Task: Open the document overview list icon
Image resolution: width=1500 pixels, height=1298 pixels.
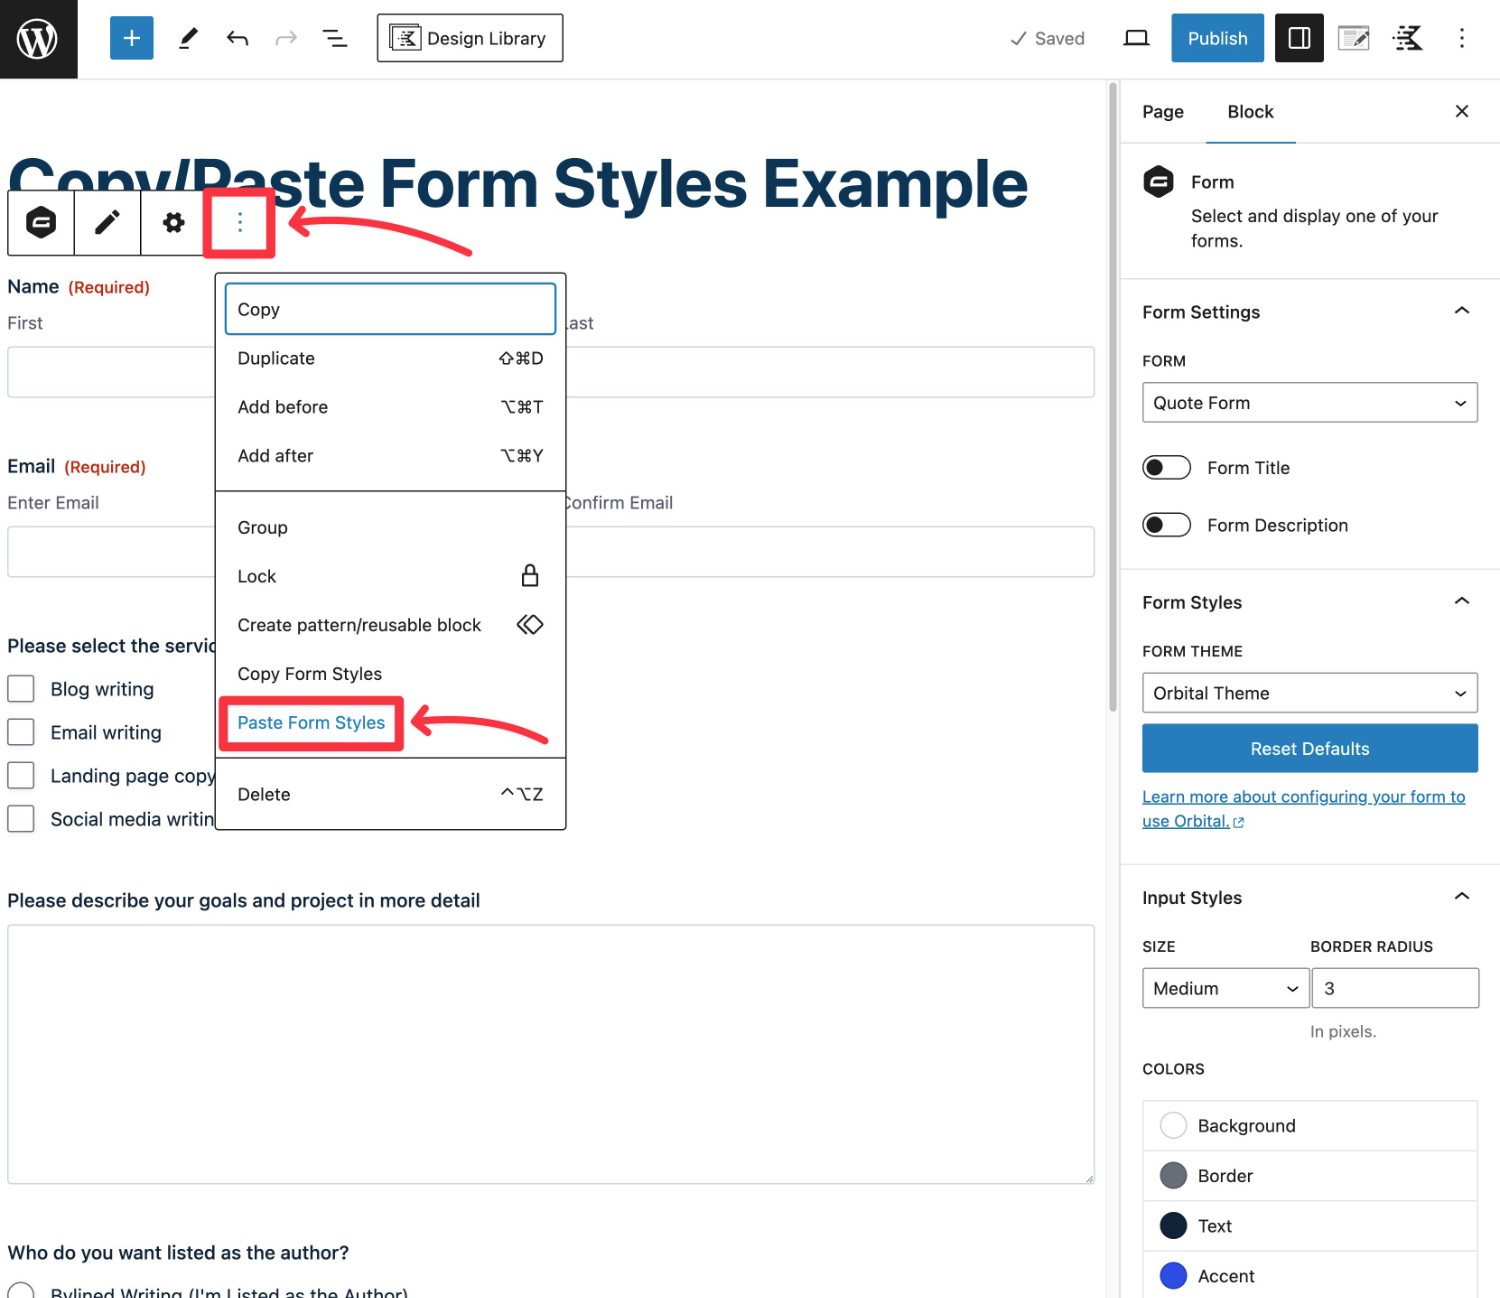Action: click(334, 37)
